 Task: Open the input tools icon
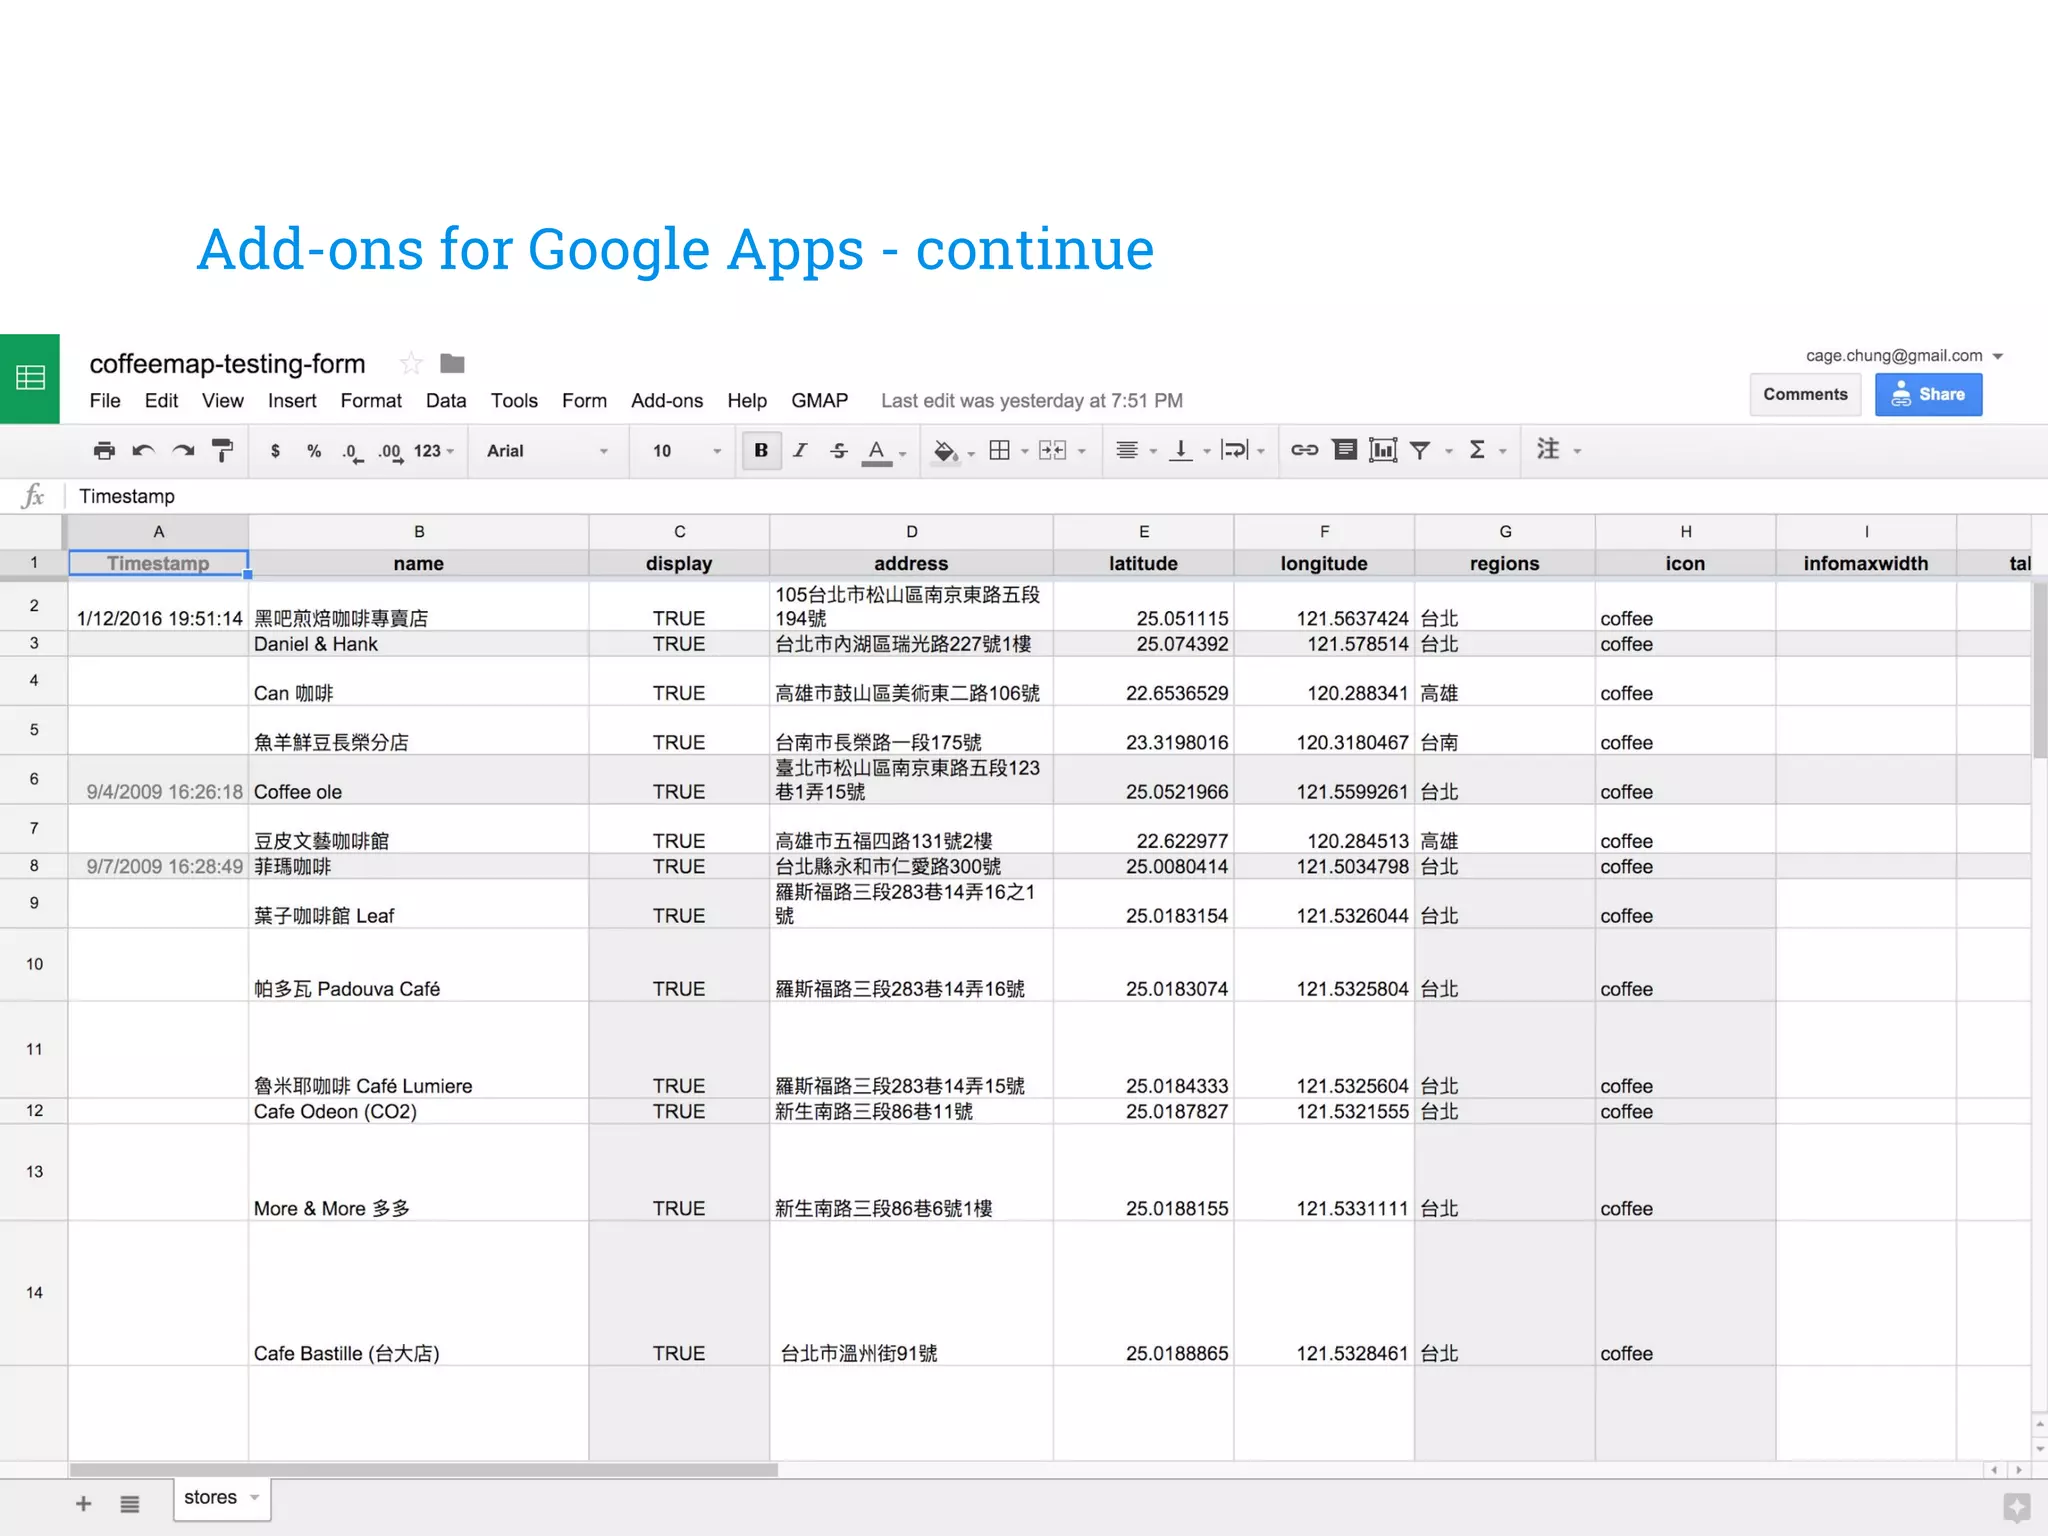(1548, 449)
